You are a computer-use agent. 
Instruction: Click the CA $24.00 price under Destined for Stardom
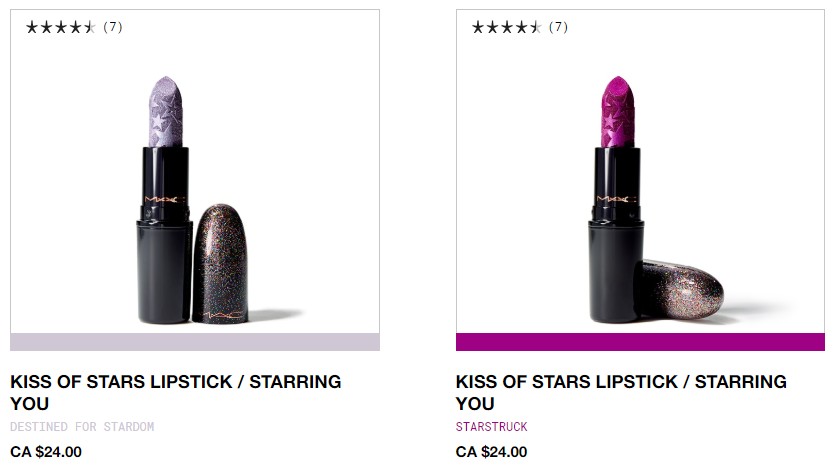coord(45,452)
